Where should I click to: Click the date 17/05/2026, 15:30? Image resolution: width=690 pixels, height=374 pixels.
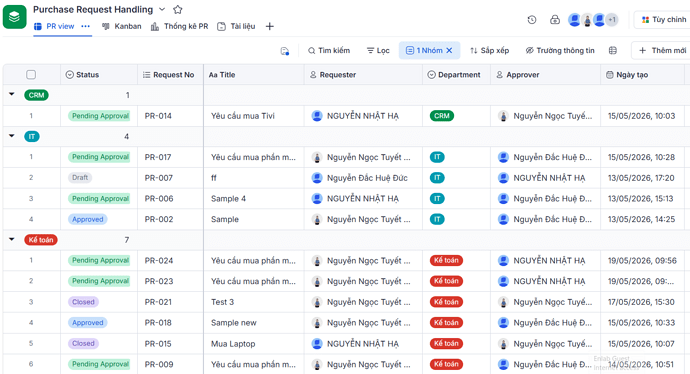coord(641,302)
